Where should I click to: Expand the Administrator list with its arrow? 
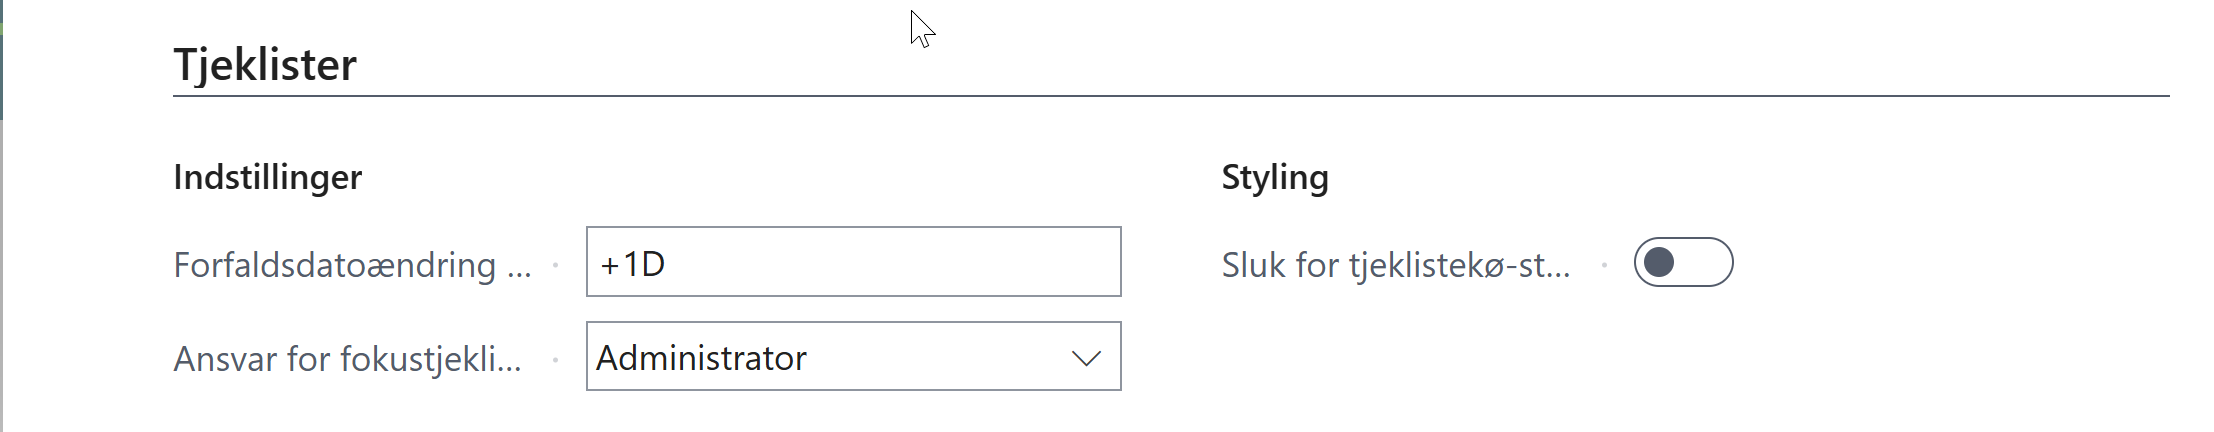click(1086, 358)
